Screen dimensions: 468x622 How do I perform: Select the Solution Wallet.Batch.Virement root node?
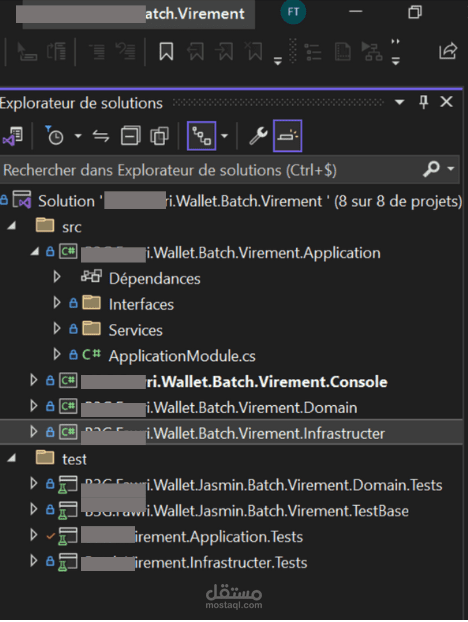click(x=250, y=201)
